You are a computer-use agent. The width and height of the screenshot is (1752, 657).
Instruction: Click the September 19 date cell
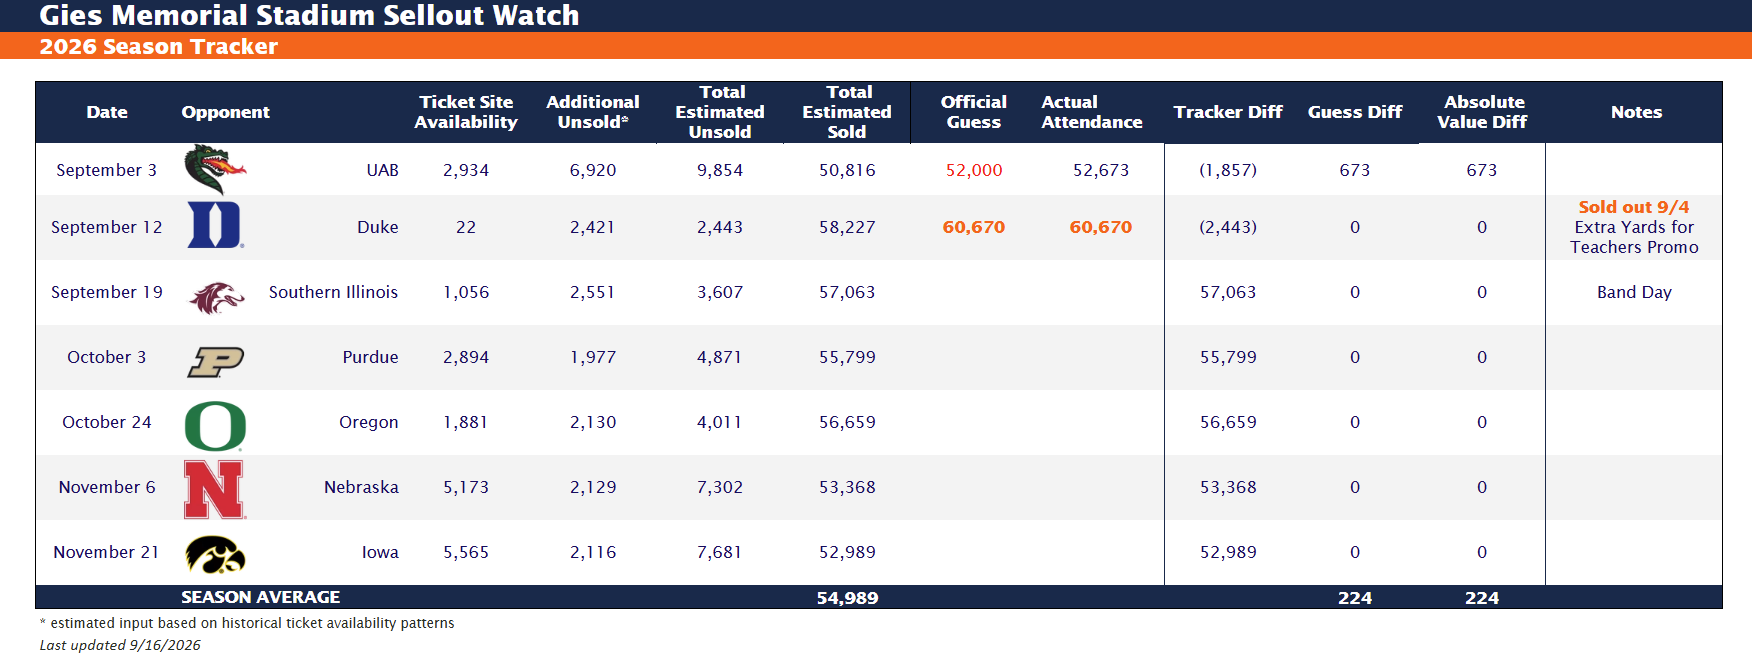tap(106, 292)
